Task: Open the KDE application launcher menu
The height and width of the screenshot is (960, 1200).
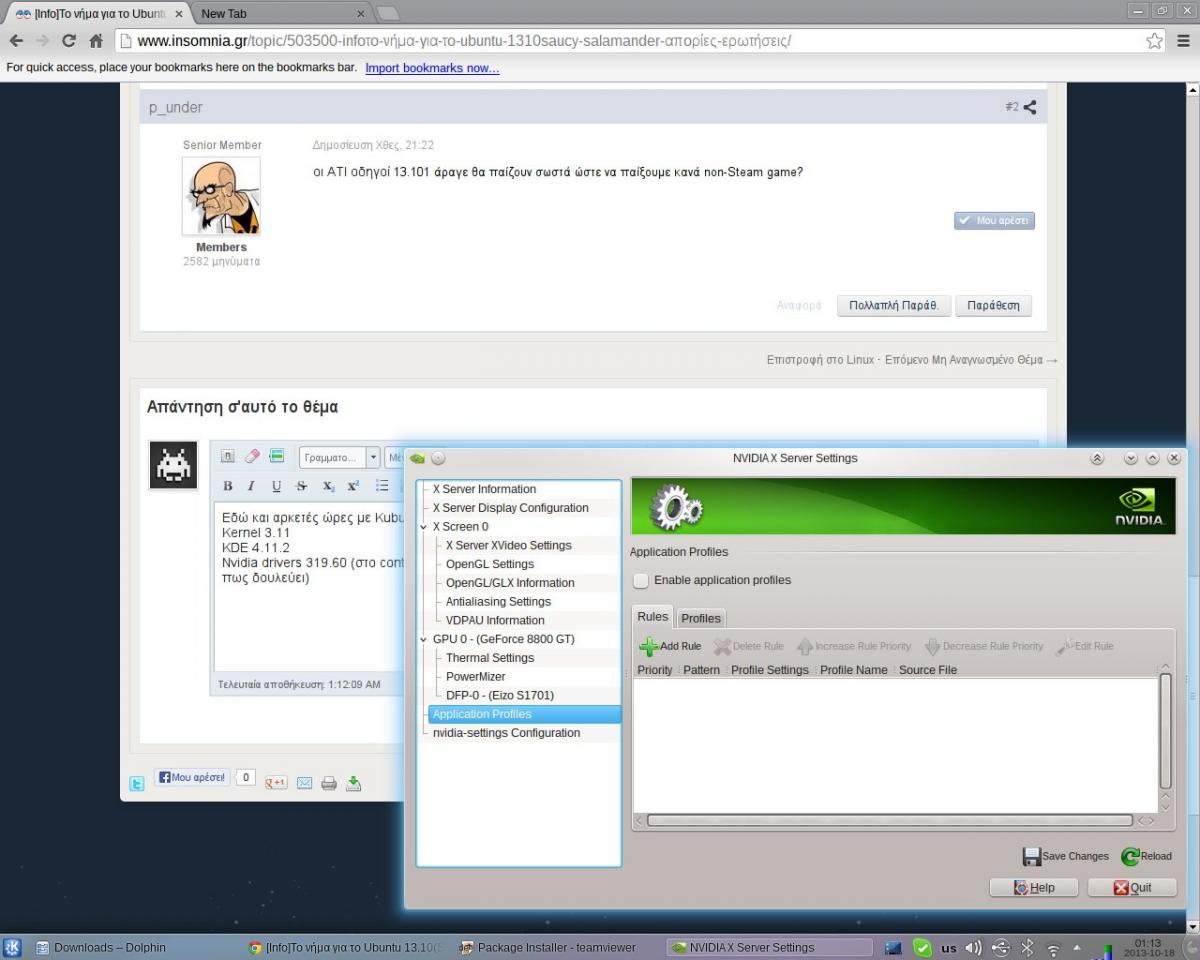Action: (13, 947)
